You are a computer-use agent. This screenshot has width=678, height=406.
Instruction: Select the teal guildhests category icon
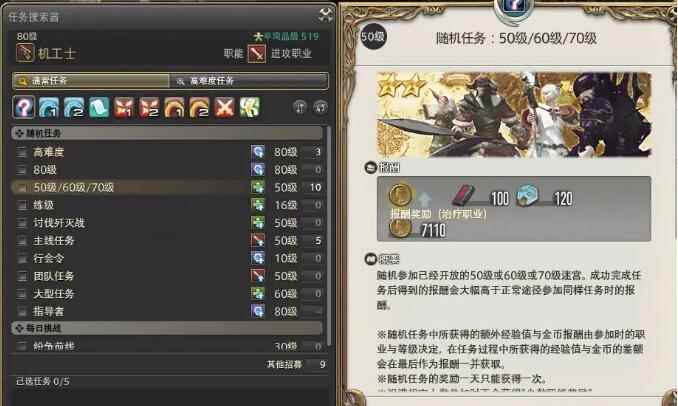coord(99,107)
